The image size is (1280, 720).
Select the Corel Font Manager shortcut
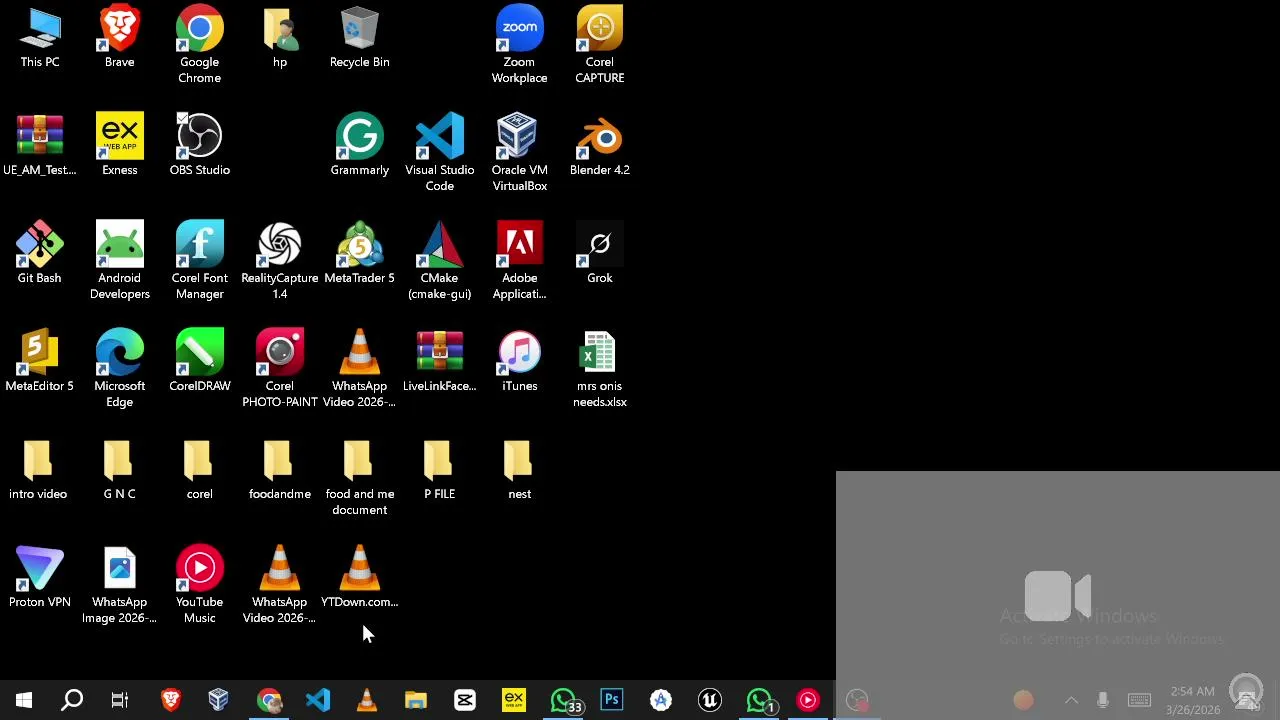(x=200, y=261)
